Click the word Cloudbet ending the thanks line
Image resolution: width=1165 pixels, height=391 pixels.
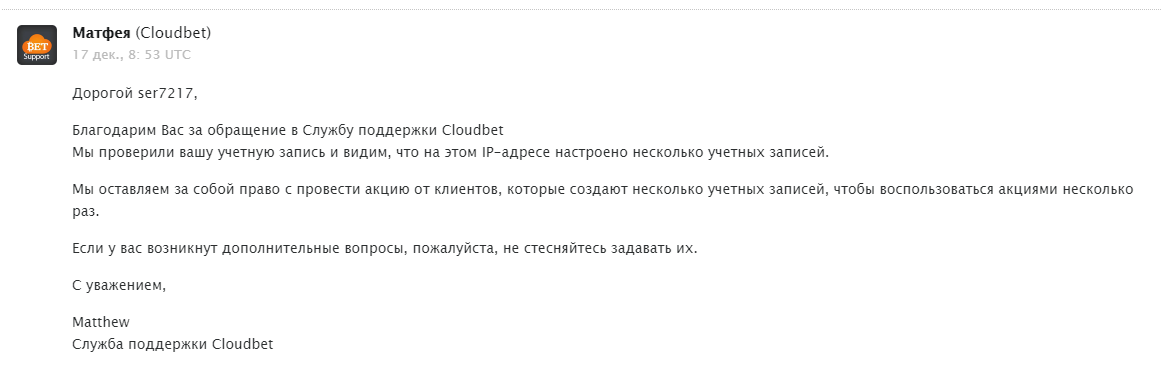[473, 131]
